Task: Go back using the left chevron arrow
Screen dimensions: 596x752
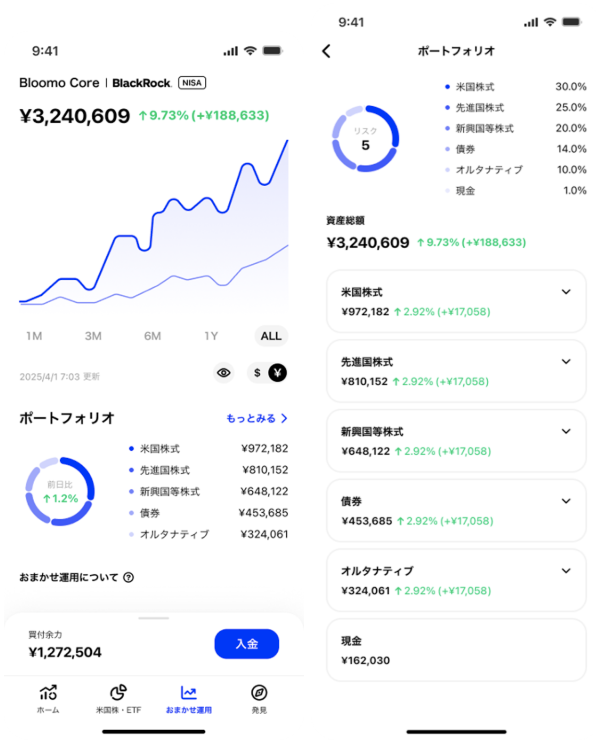Action: tap(327, 51)
